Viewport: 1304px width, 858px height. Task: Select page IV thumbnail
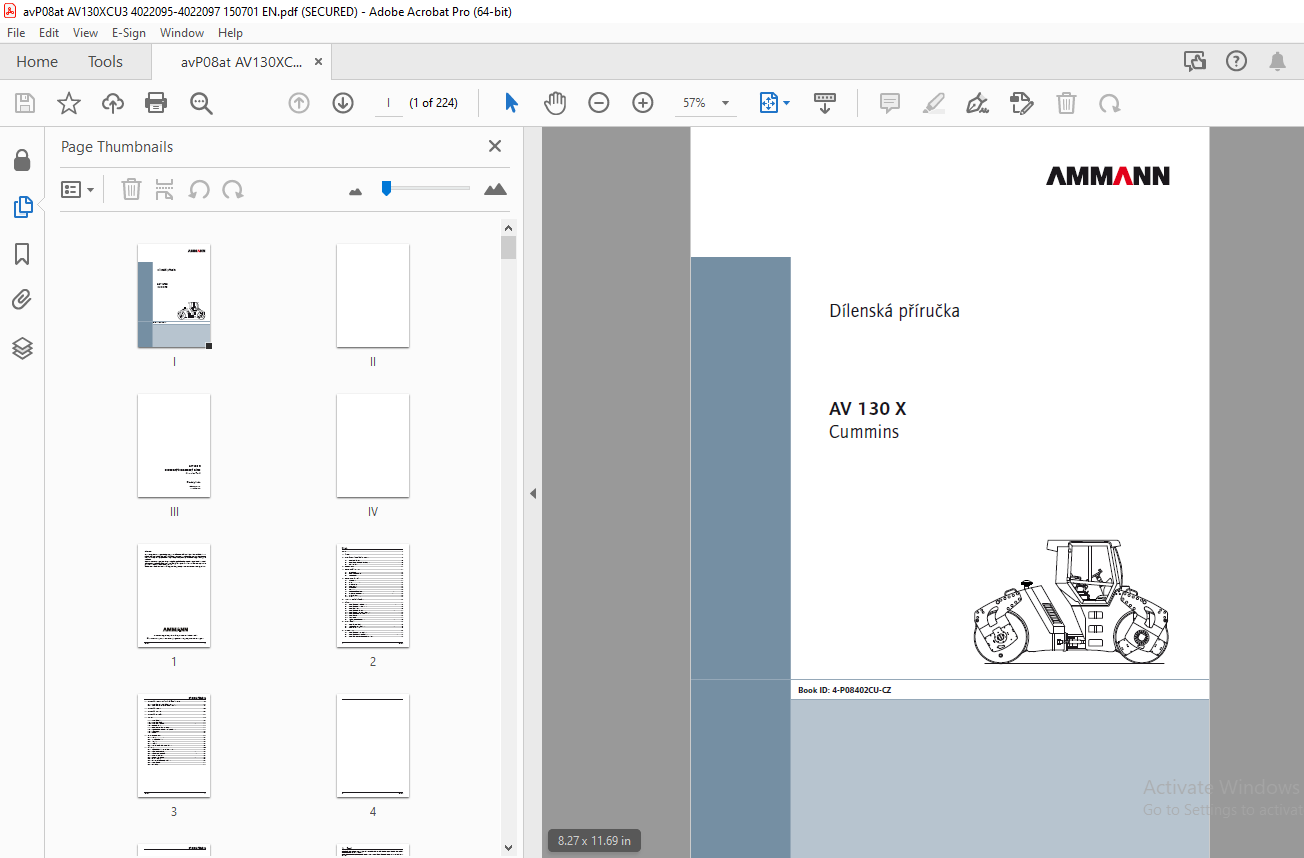click(373, 446)
